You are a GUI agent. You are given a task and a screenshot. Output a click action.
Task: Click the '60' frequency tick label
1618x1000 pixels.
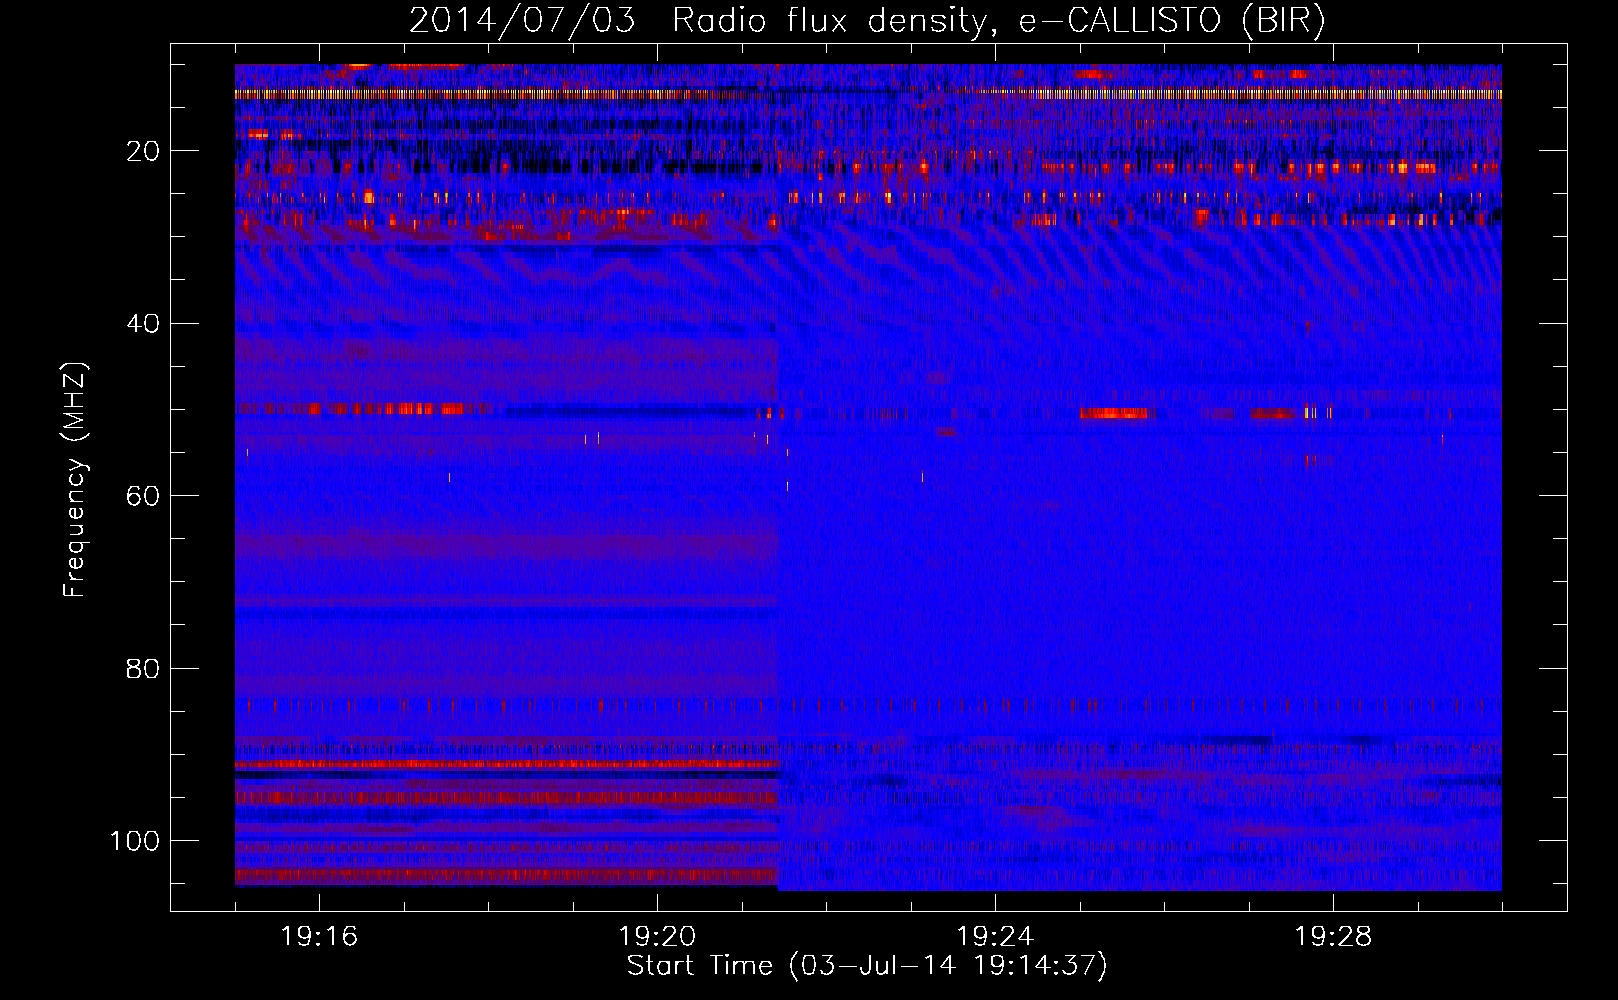[x=143, y=496]
